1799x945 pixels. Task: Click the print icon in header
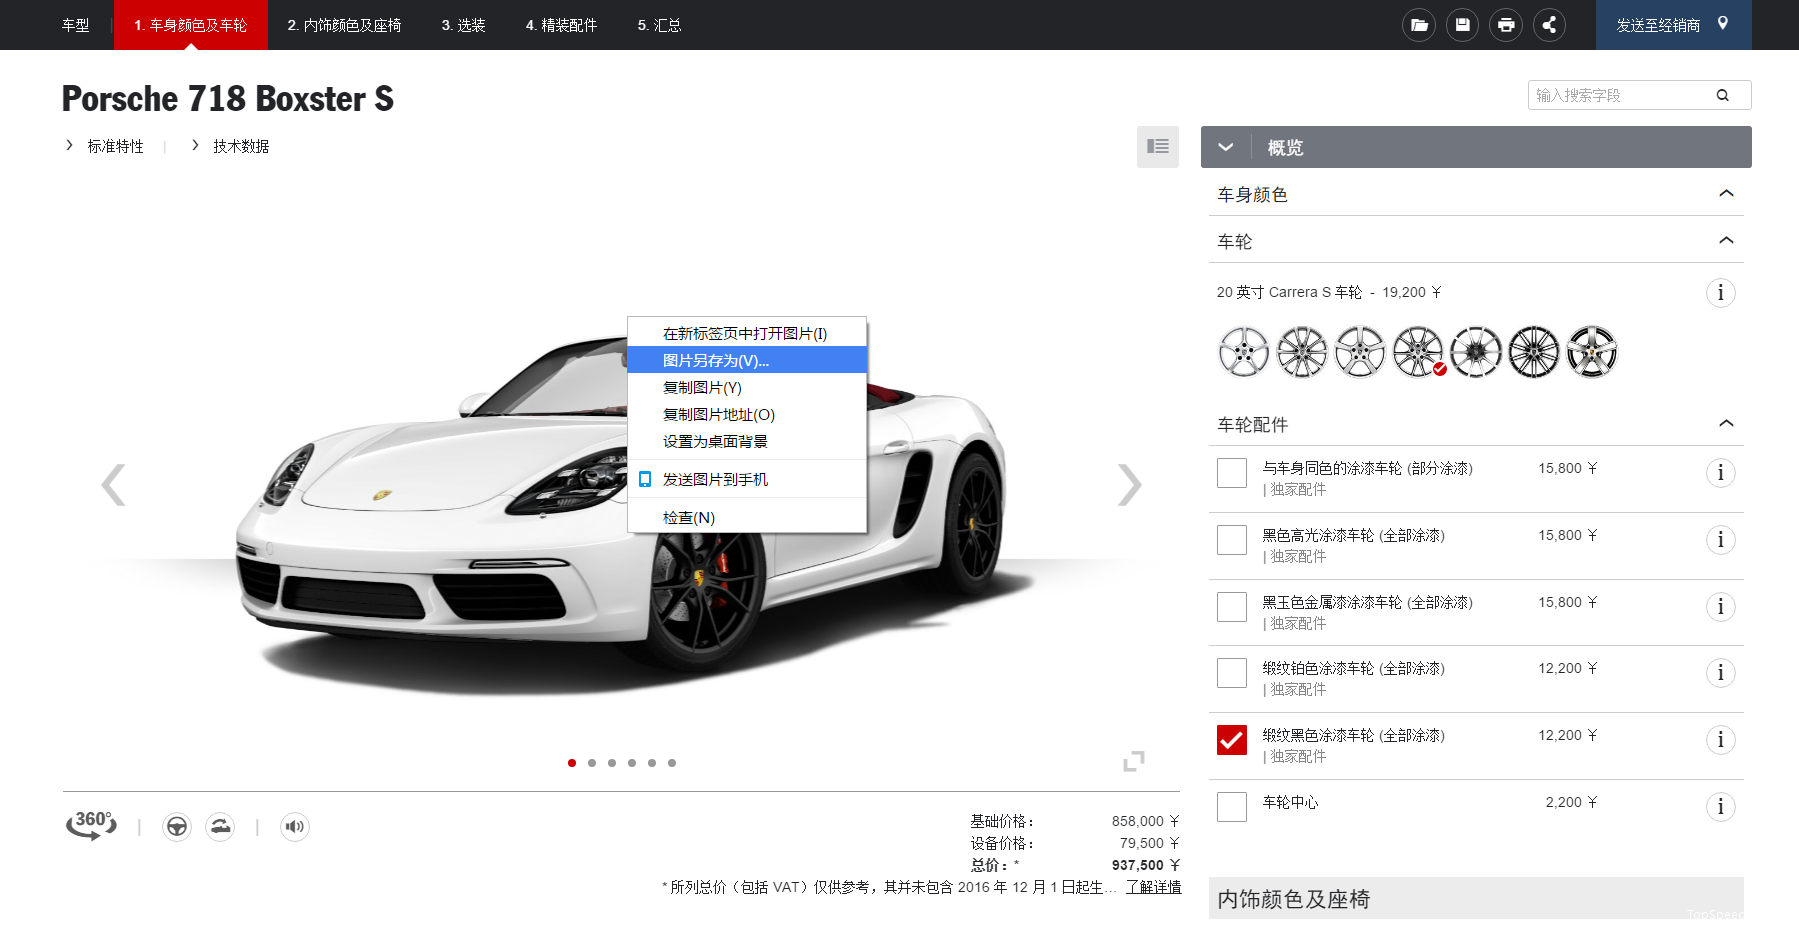click(1506, 25)
